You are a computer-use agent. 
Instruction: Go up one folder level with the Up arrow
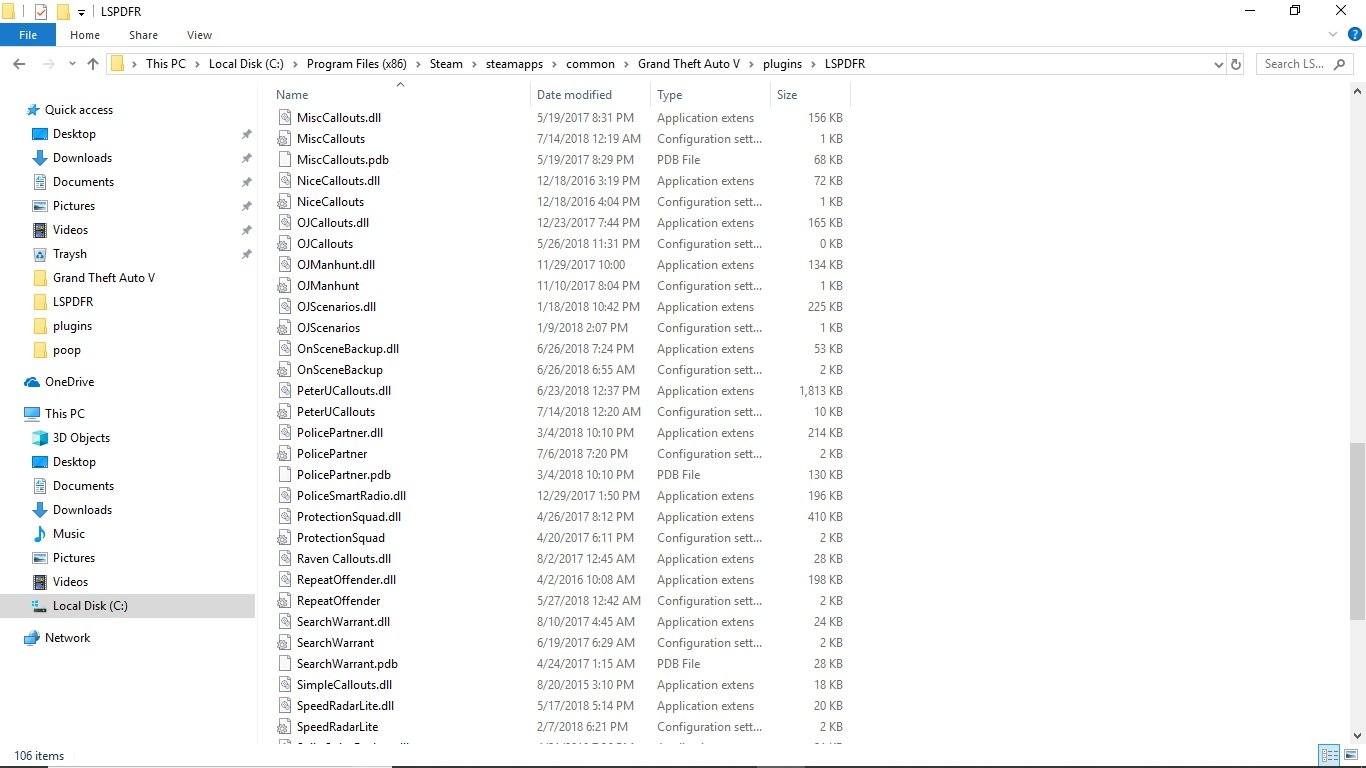[93, 64]
